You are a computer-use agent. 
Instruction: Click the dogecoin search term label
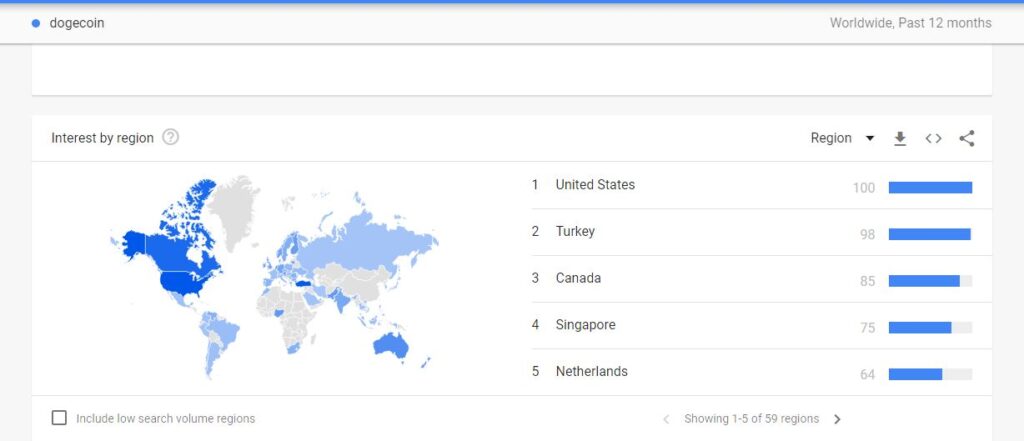coord(76,24)
